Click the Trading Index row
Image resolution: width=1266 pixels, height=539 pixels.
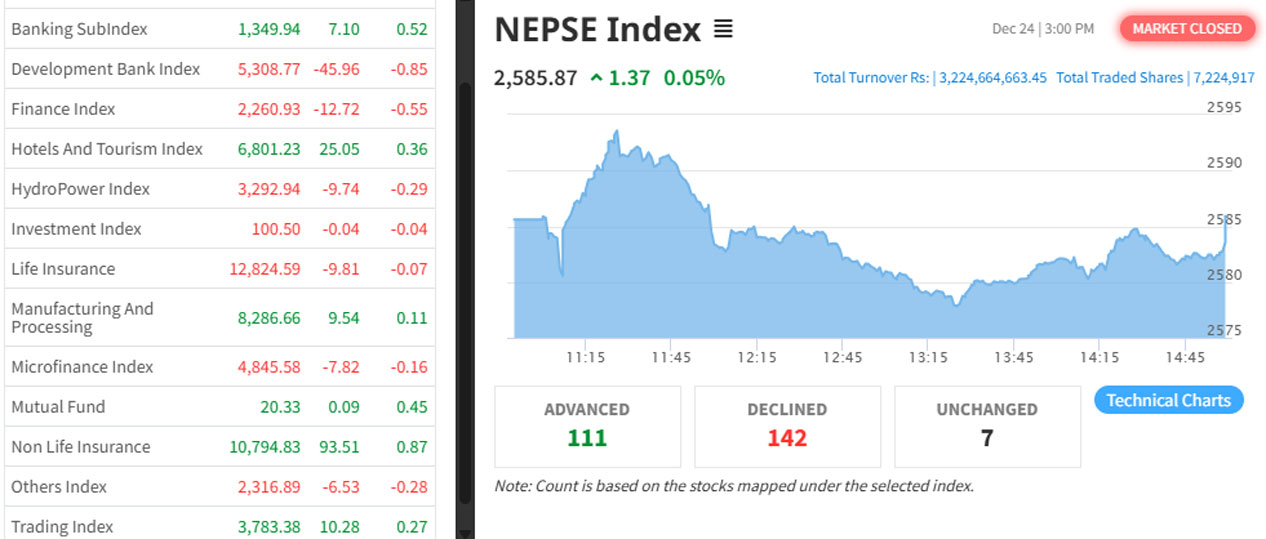(62, 527)
